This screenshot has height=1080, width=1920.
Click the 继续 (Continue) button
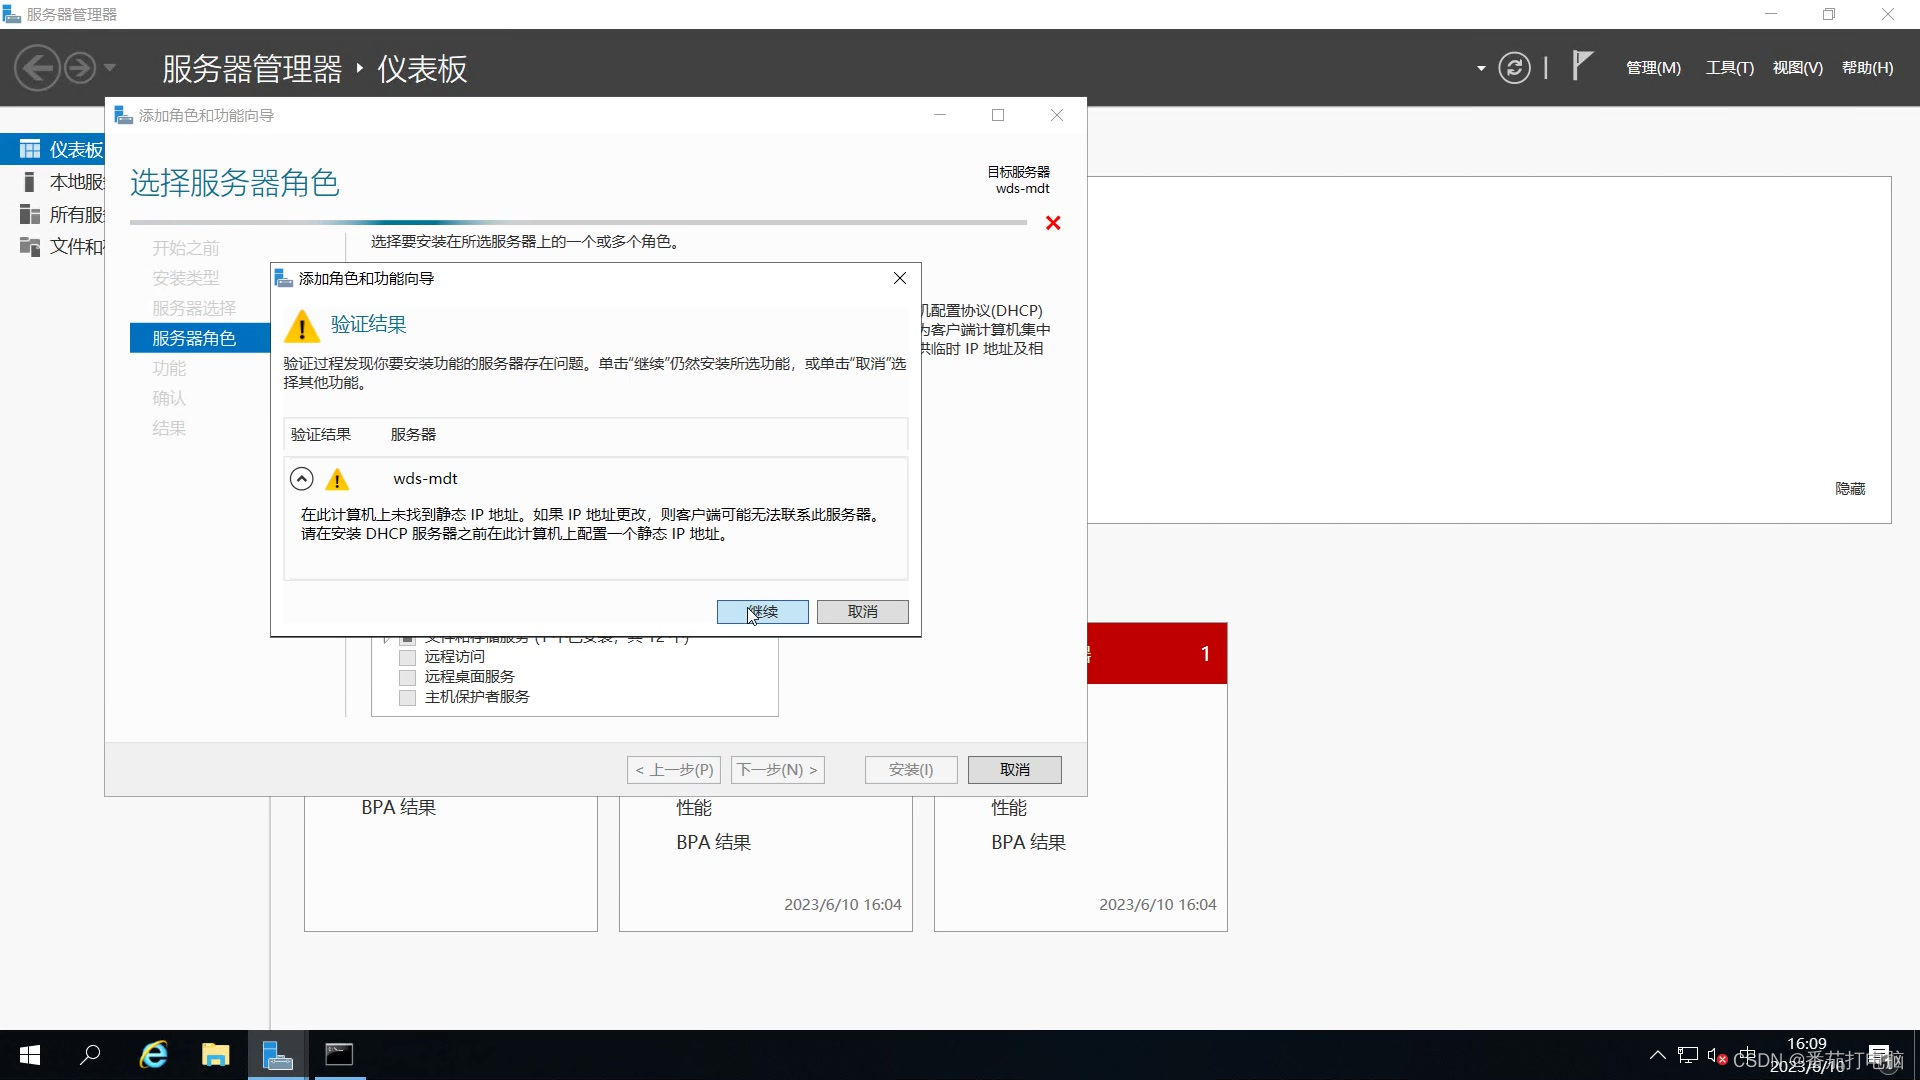coord(762,612)
